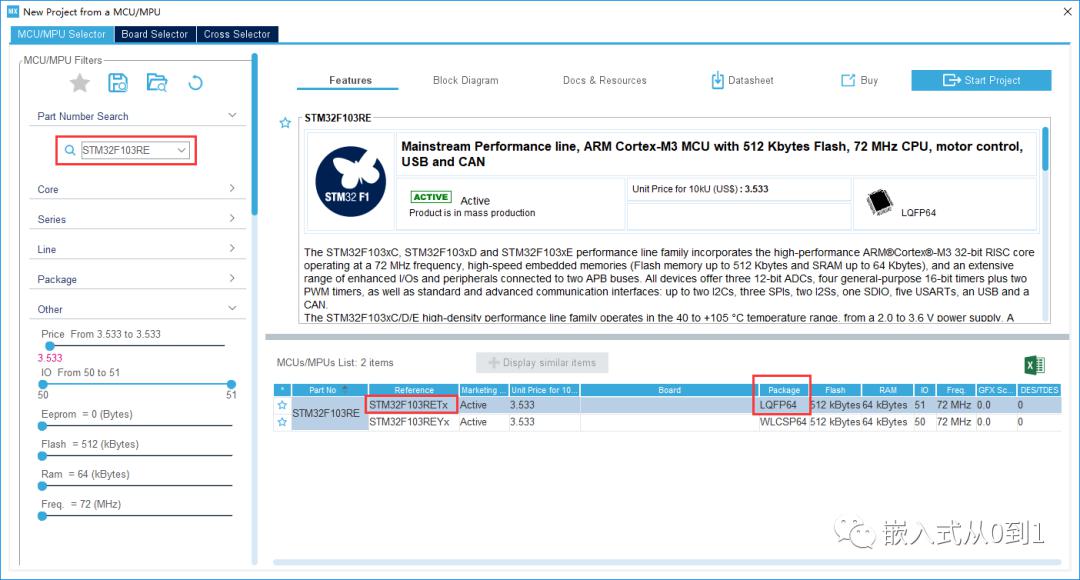Click the LQFP64 package cell
The width and height of the screenshot is (1080, 580).
[x=784, y=405]
